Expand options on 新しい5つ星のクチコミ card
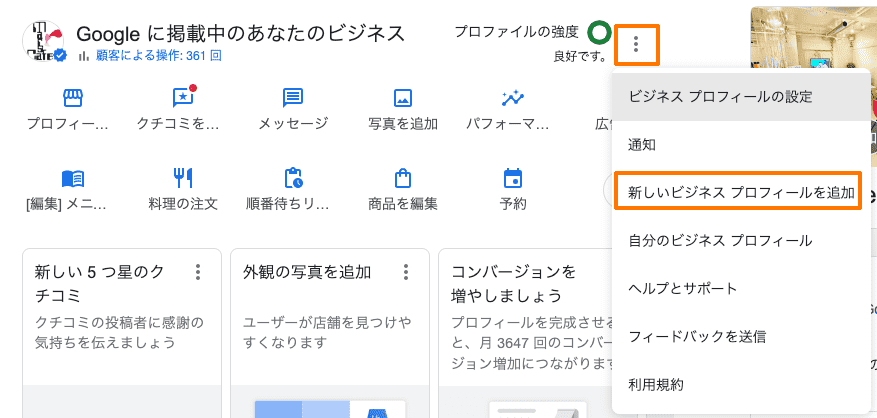 [x=198, y=272]
